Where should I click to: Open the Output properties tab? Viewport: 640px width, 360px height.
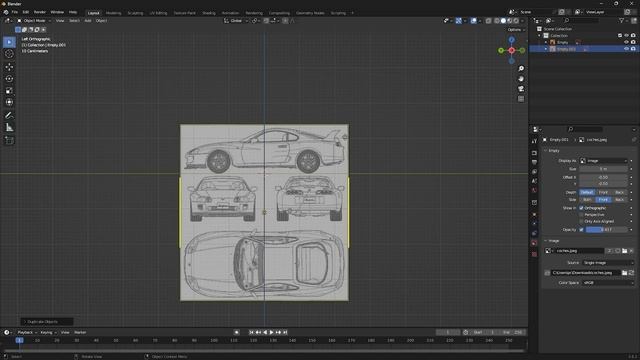534,162
